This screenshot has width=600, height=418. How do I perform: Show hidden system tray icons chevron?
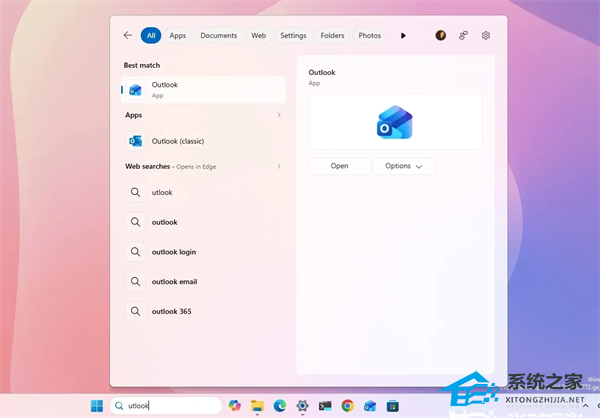(585, 406)
